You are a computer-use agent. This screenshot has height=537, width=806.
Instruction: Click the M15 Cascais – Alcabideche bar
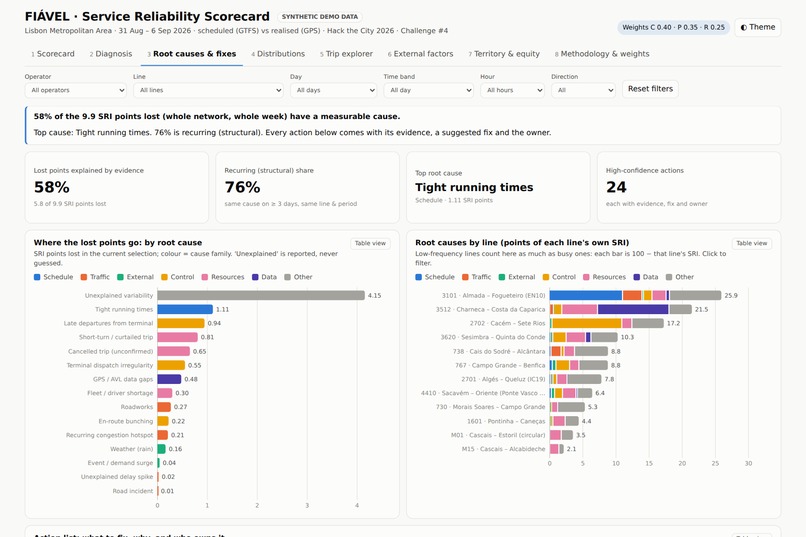(557, 449)
